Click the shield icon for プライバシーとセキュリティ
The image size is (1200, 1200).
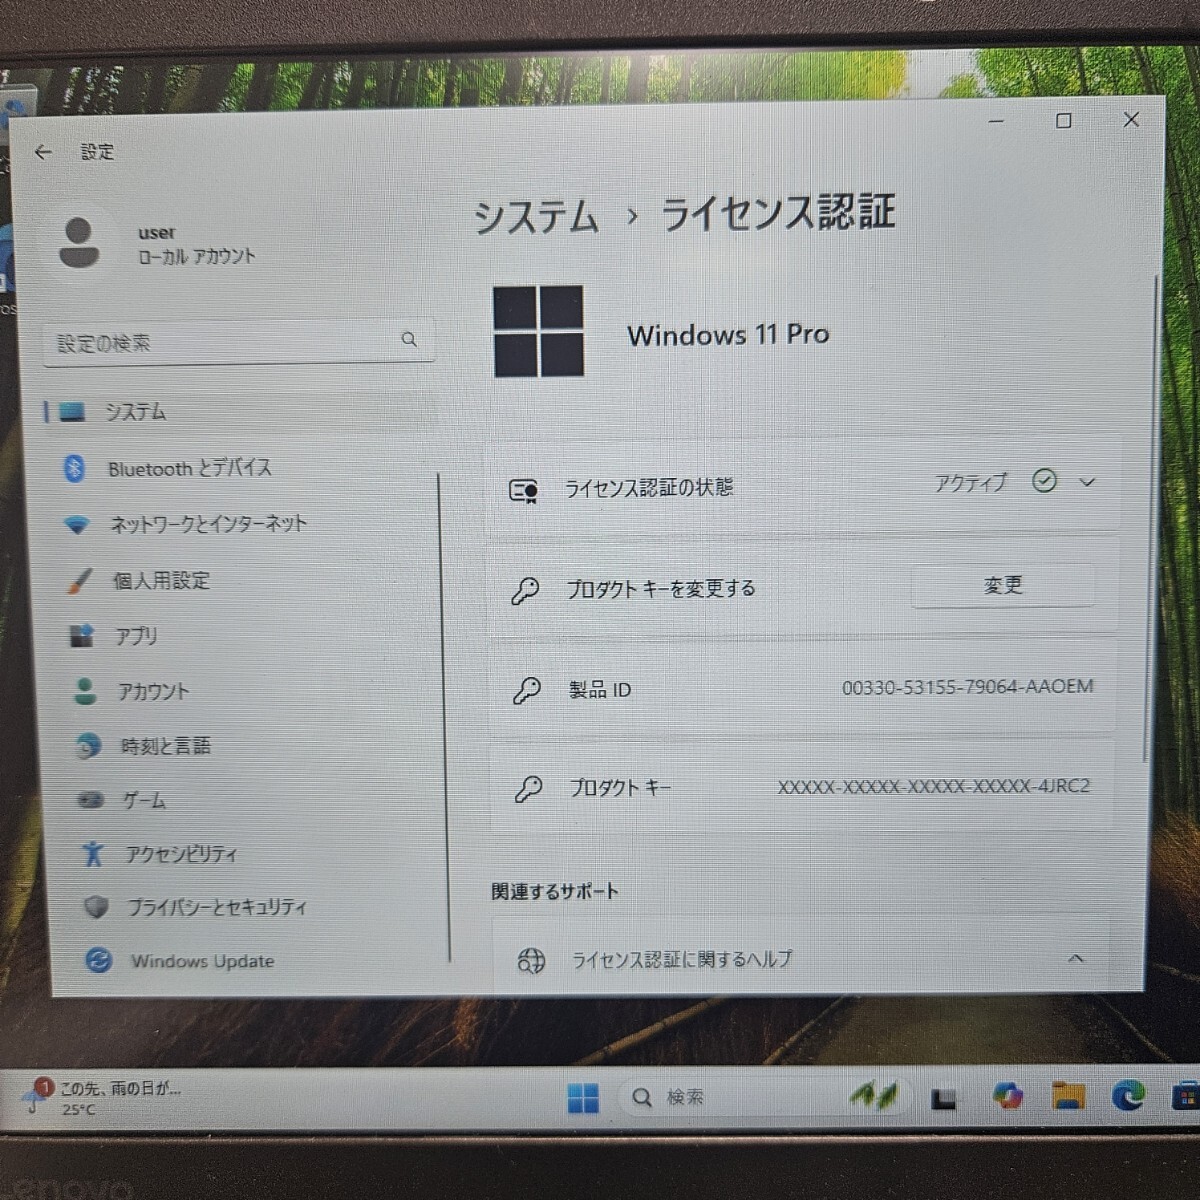pyautogui.click(x=96, y=907)
